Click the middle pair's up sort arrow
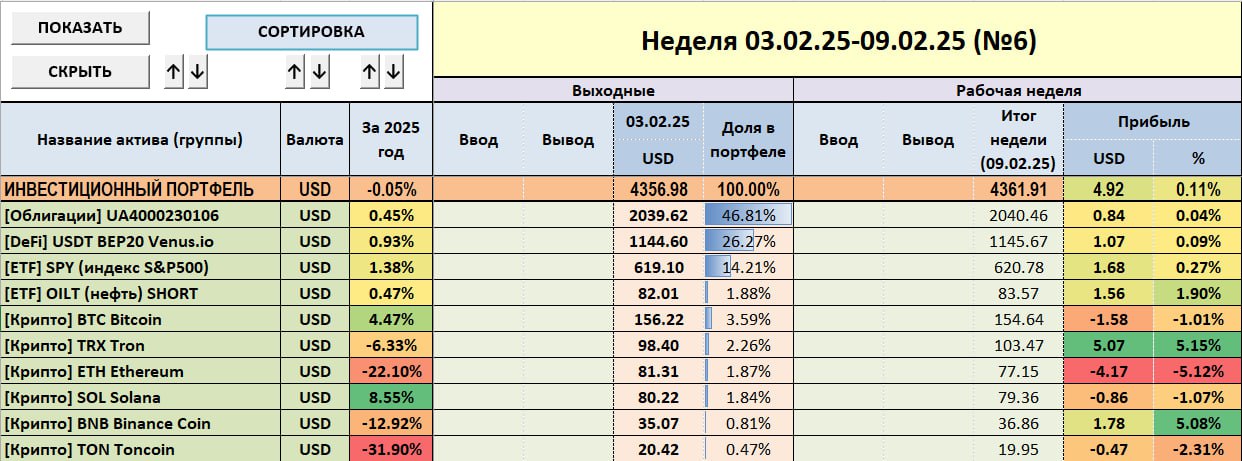The image size is (1242, 461). (294, 72)
